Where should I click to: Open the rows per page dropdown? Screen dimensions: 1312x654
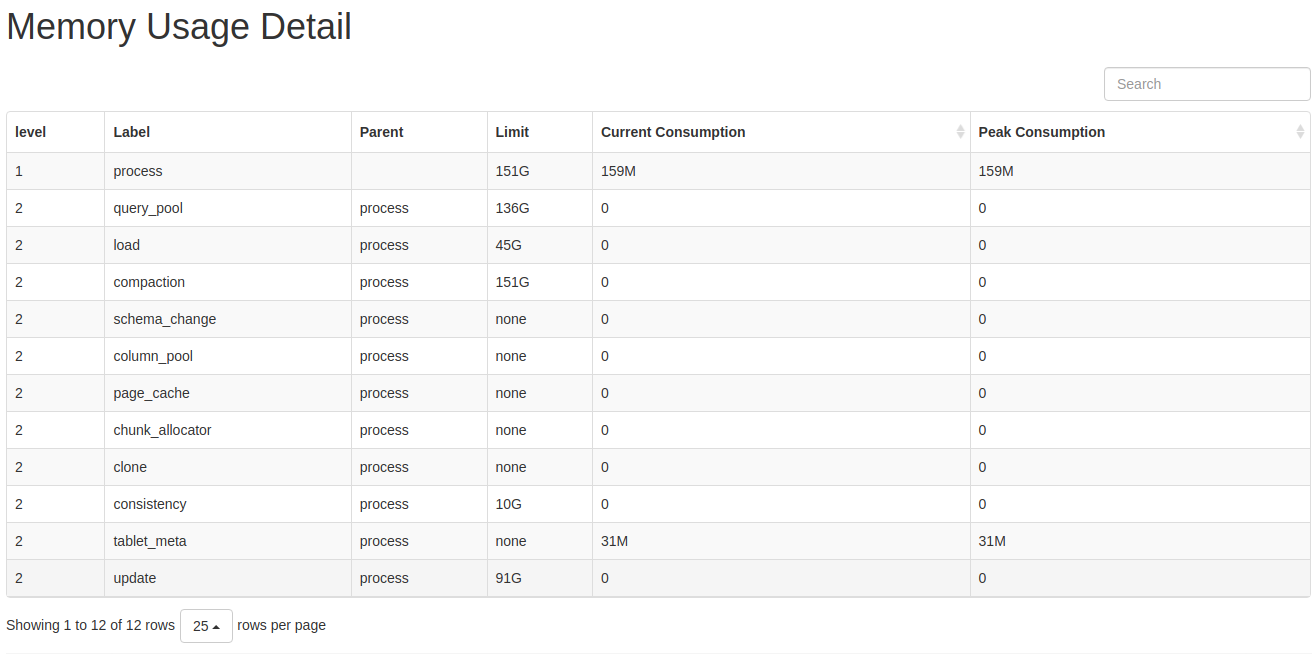[206, 626]
